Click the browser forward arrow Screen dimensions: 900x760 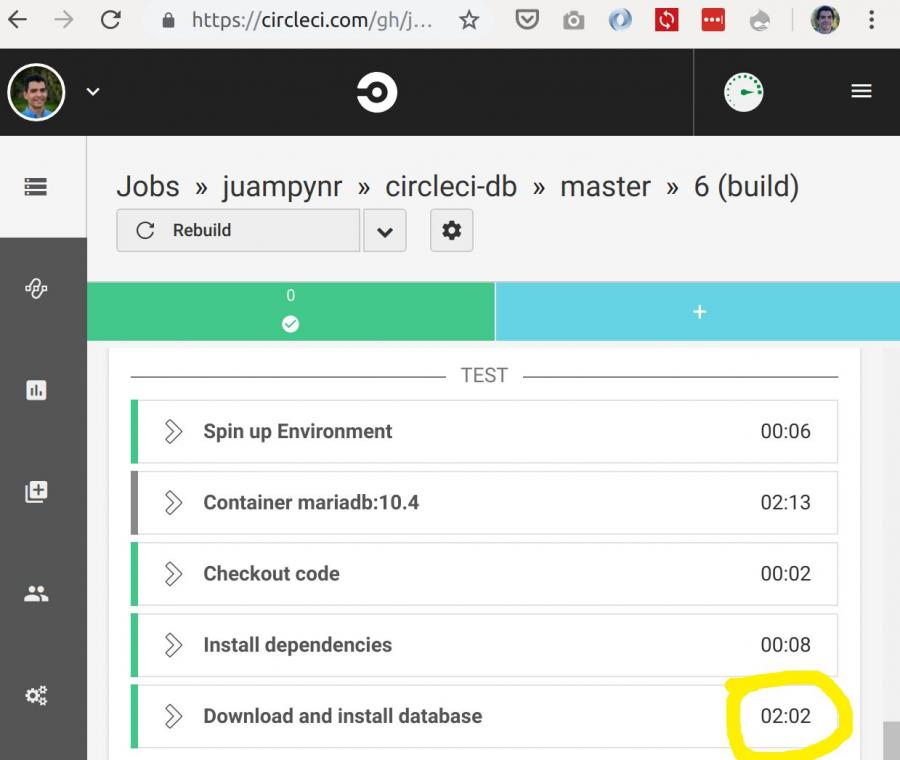(x=64, y=20)
